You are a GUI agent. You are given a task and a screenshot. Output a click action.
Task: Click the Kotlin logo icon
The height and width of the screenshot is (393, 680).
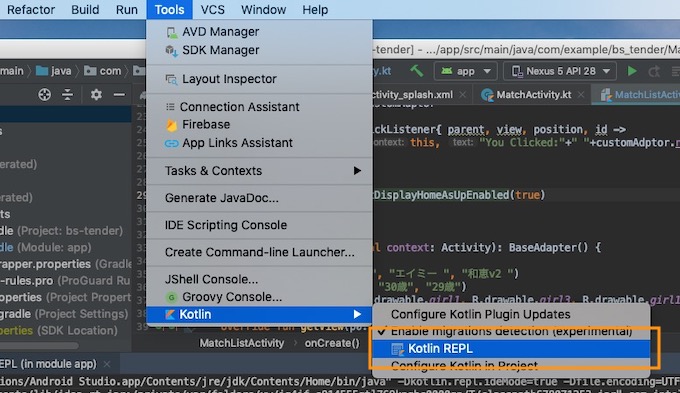click(170, 314)
